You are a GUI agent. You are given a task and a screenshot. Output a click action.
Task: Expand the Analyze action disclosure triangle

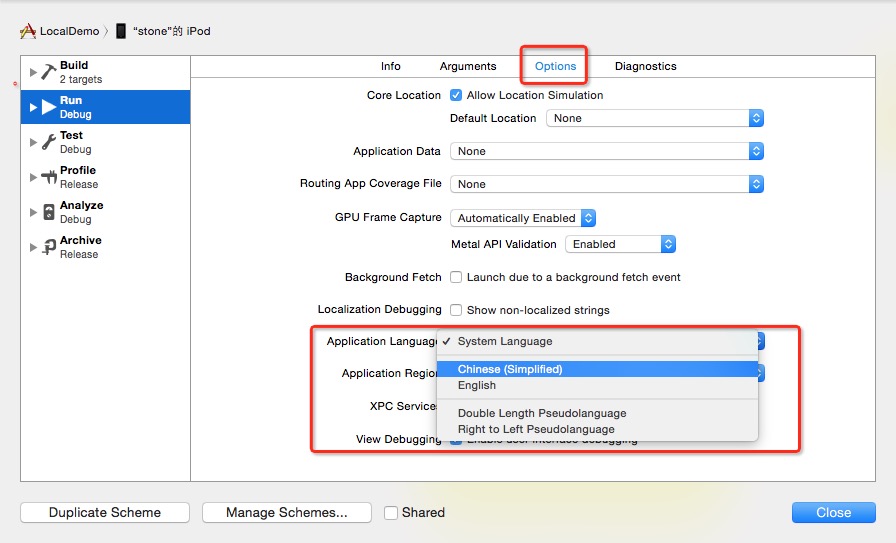click(33, 212)
